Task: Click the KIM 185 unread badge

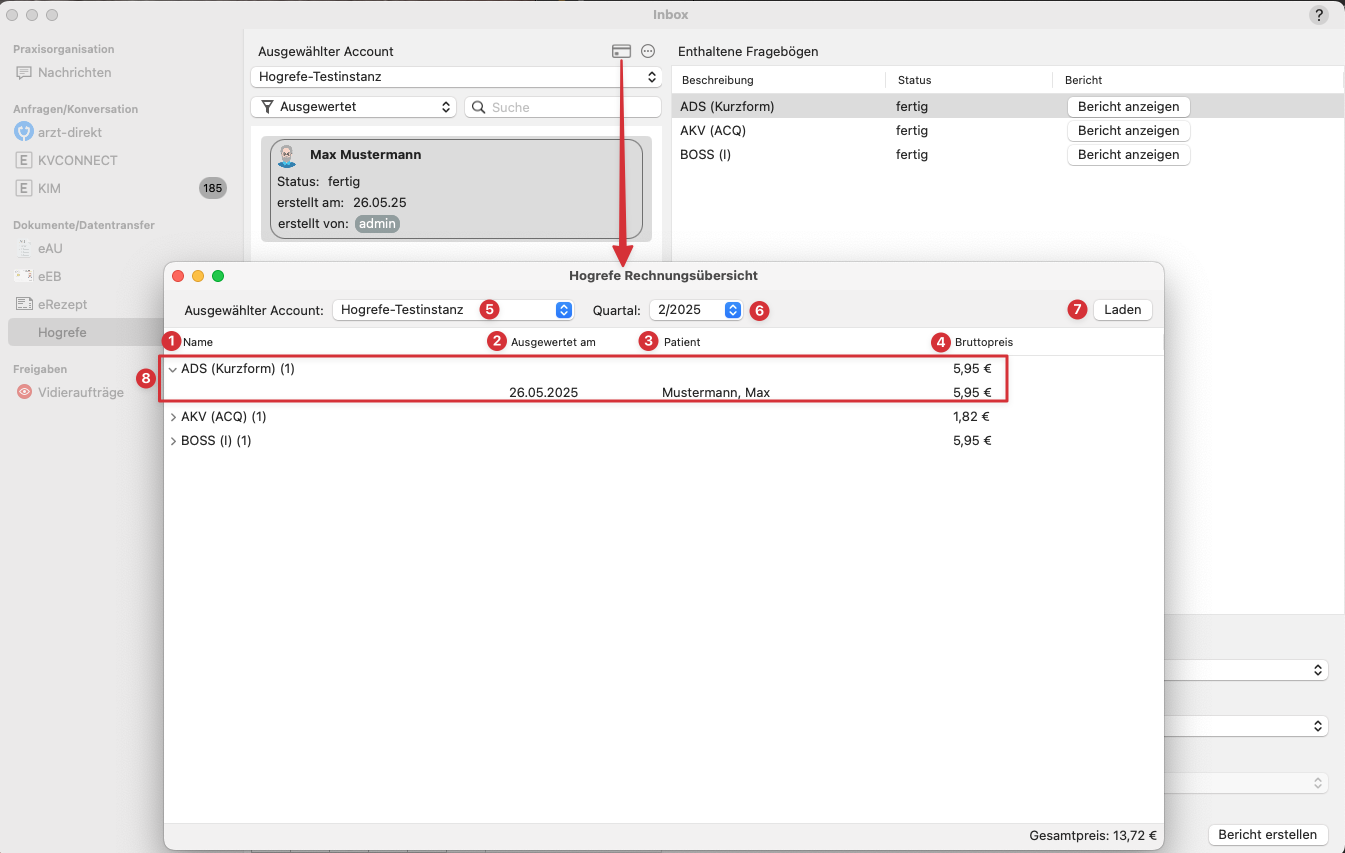Action: (x=213, y=188)
